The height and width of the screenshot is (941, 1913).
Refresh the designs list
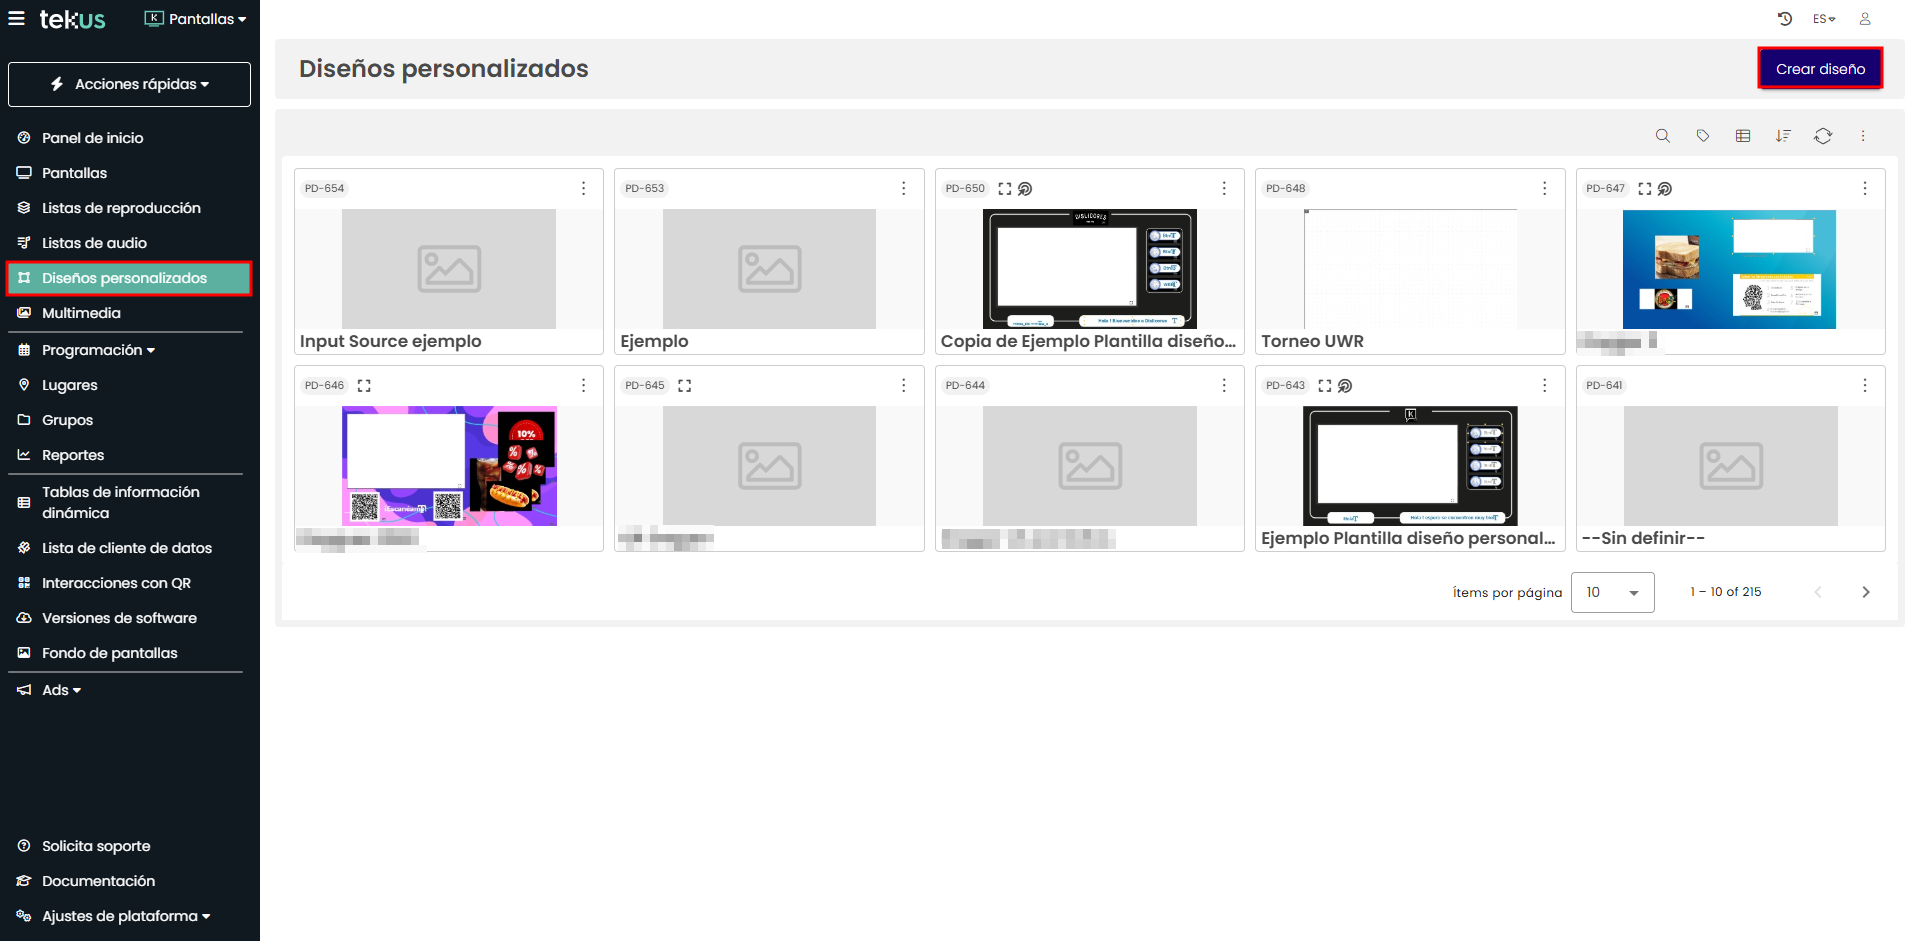point(1822,136)
